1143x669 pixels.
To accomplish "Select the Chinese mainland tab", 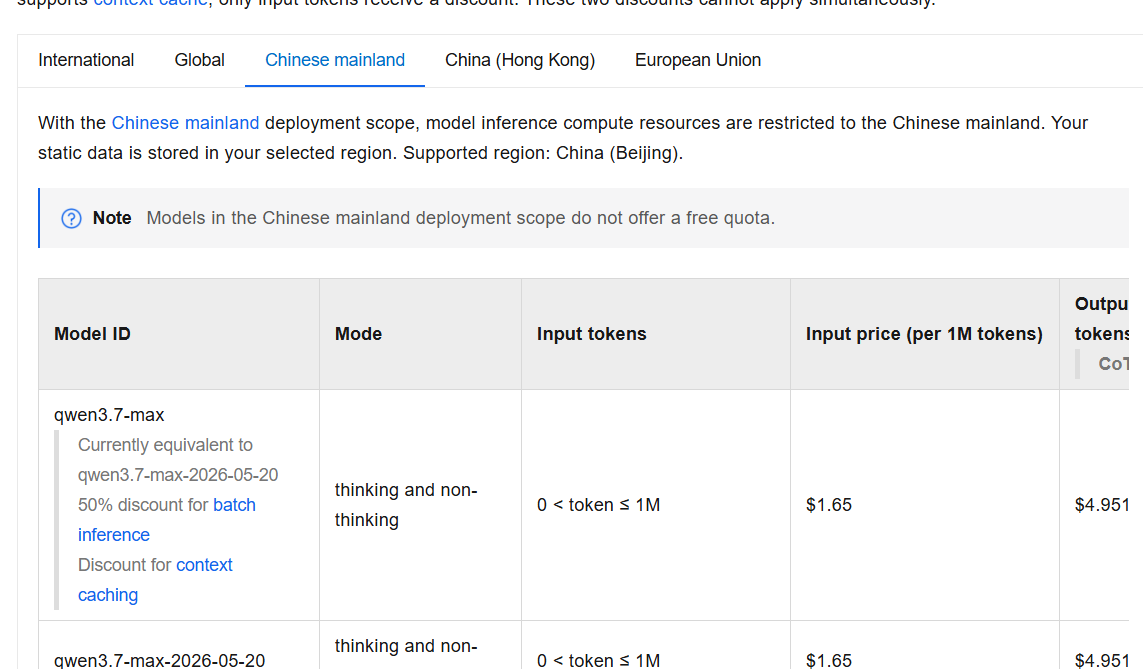I will tap(335, 60).
